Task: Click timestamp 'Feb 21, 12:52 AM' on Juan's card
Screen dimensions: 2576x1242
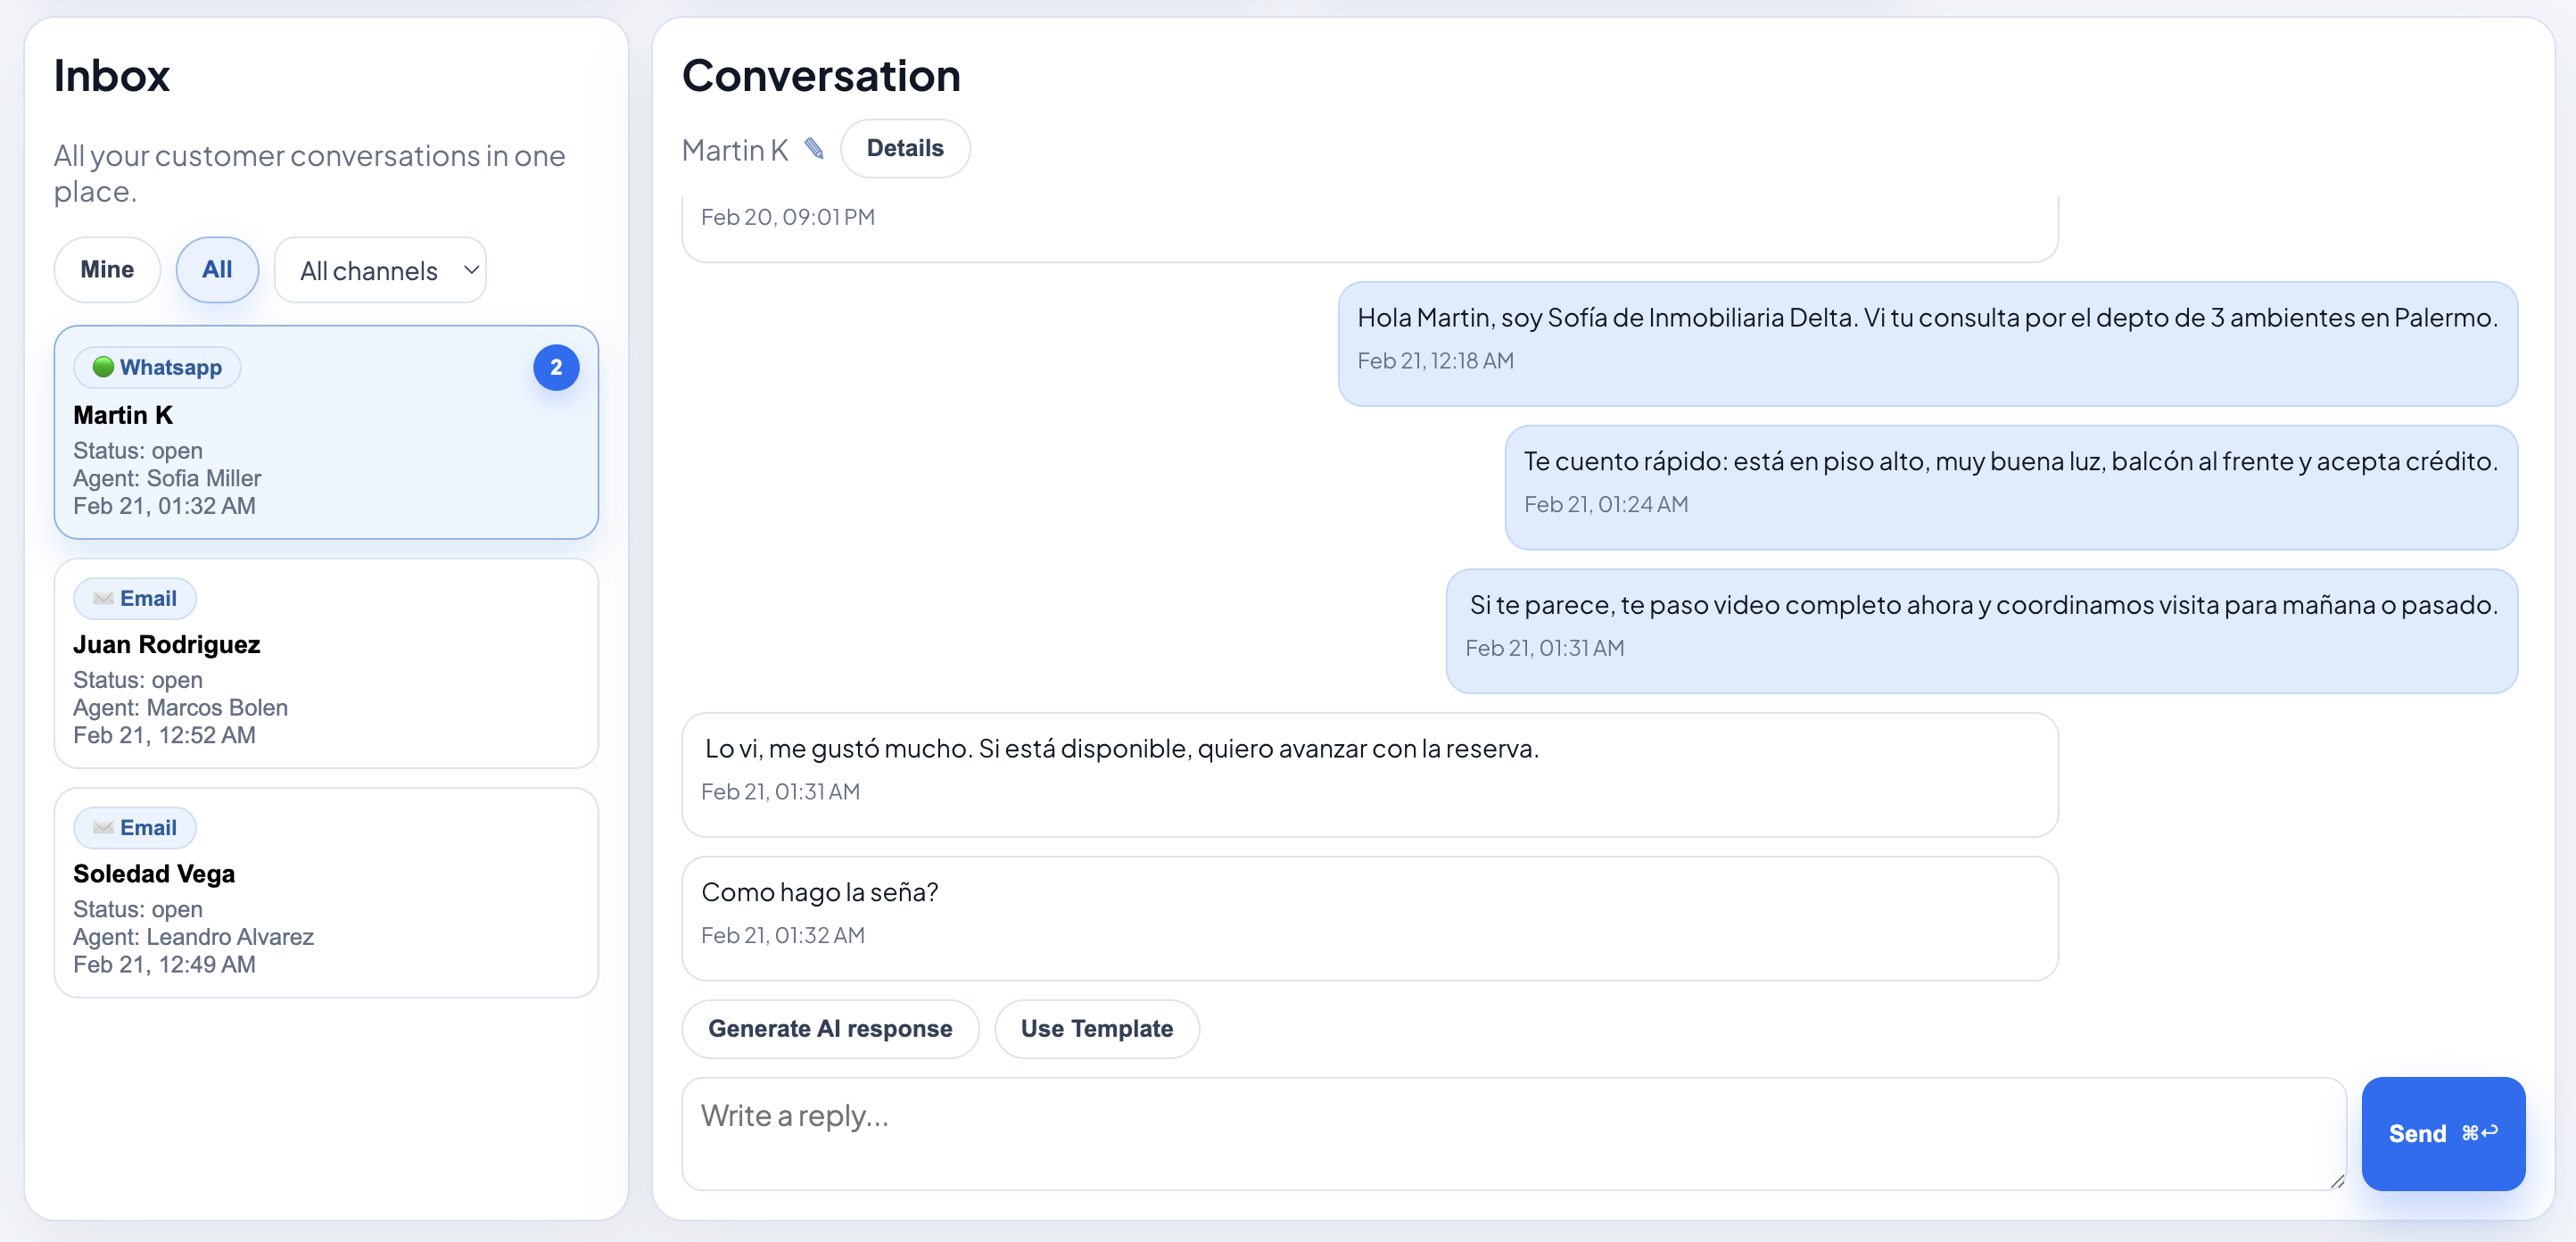Action: pos(164,735)
